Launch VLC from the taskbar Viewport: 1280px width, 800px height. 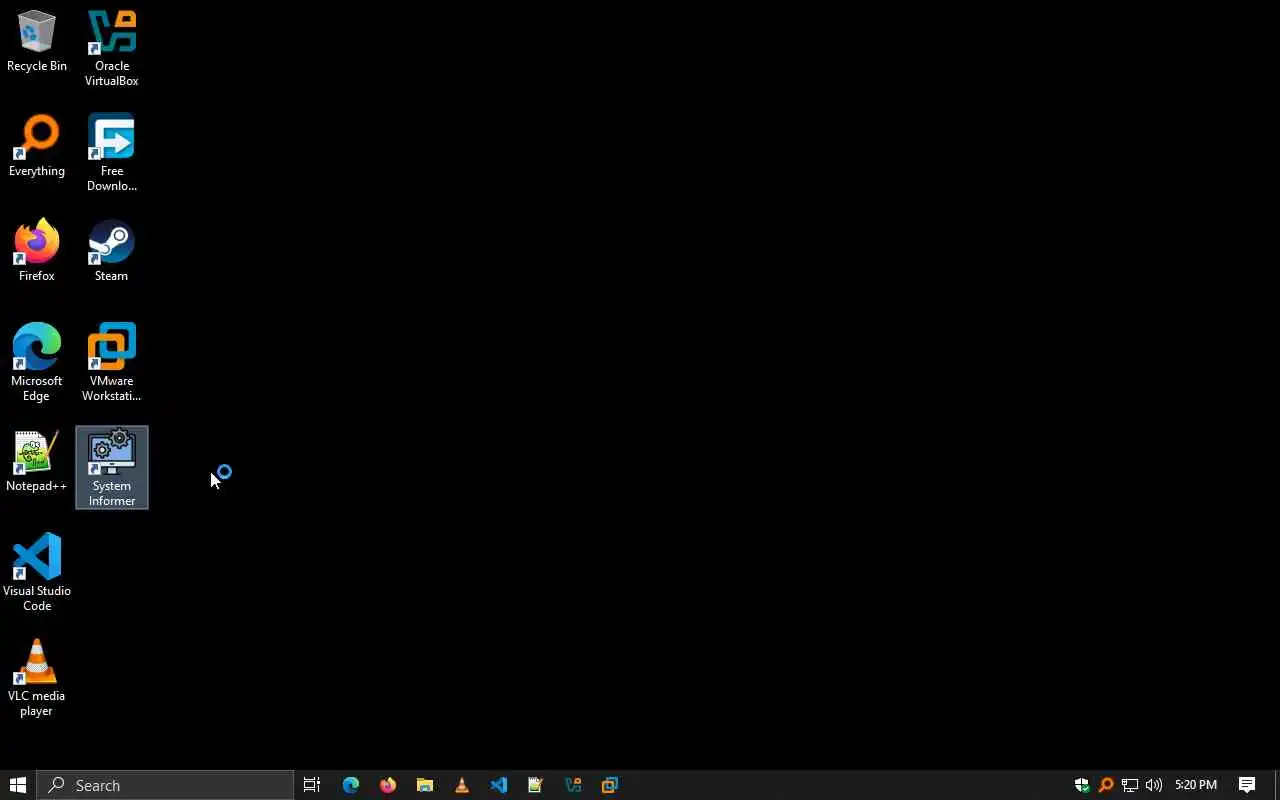click(462, 785)
